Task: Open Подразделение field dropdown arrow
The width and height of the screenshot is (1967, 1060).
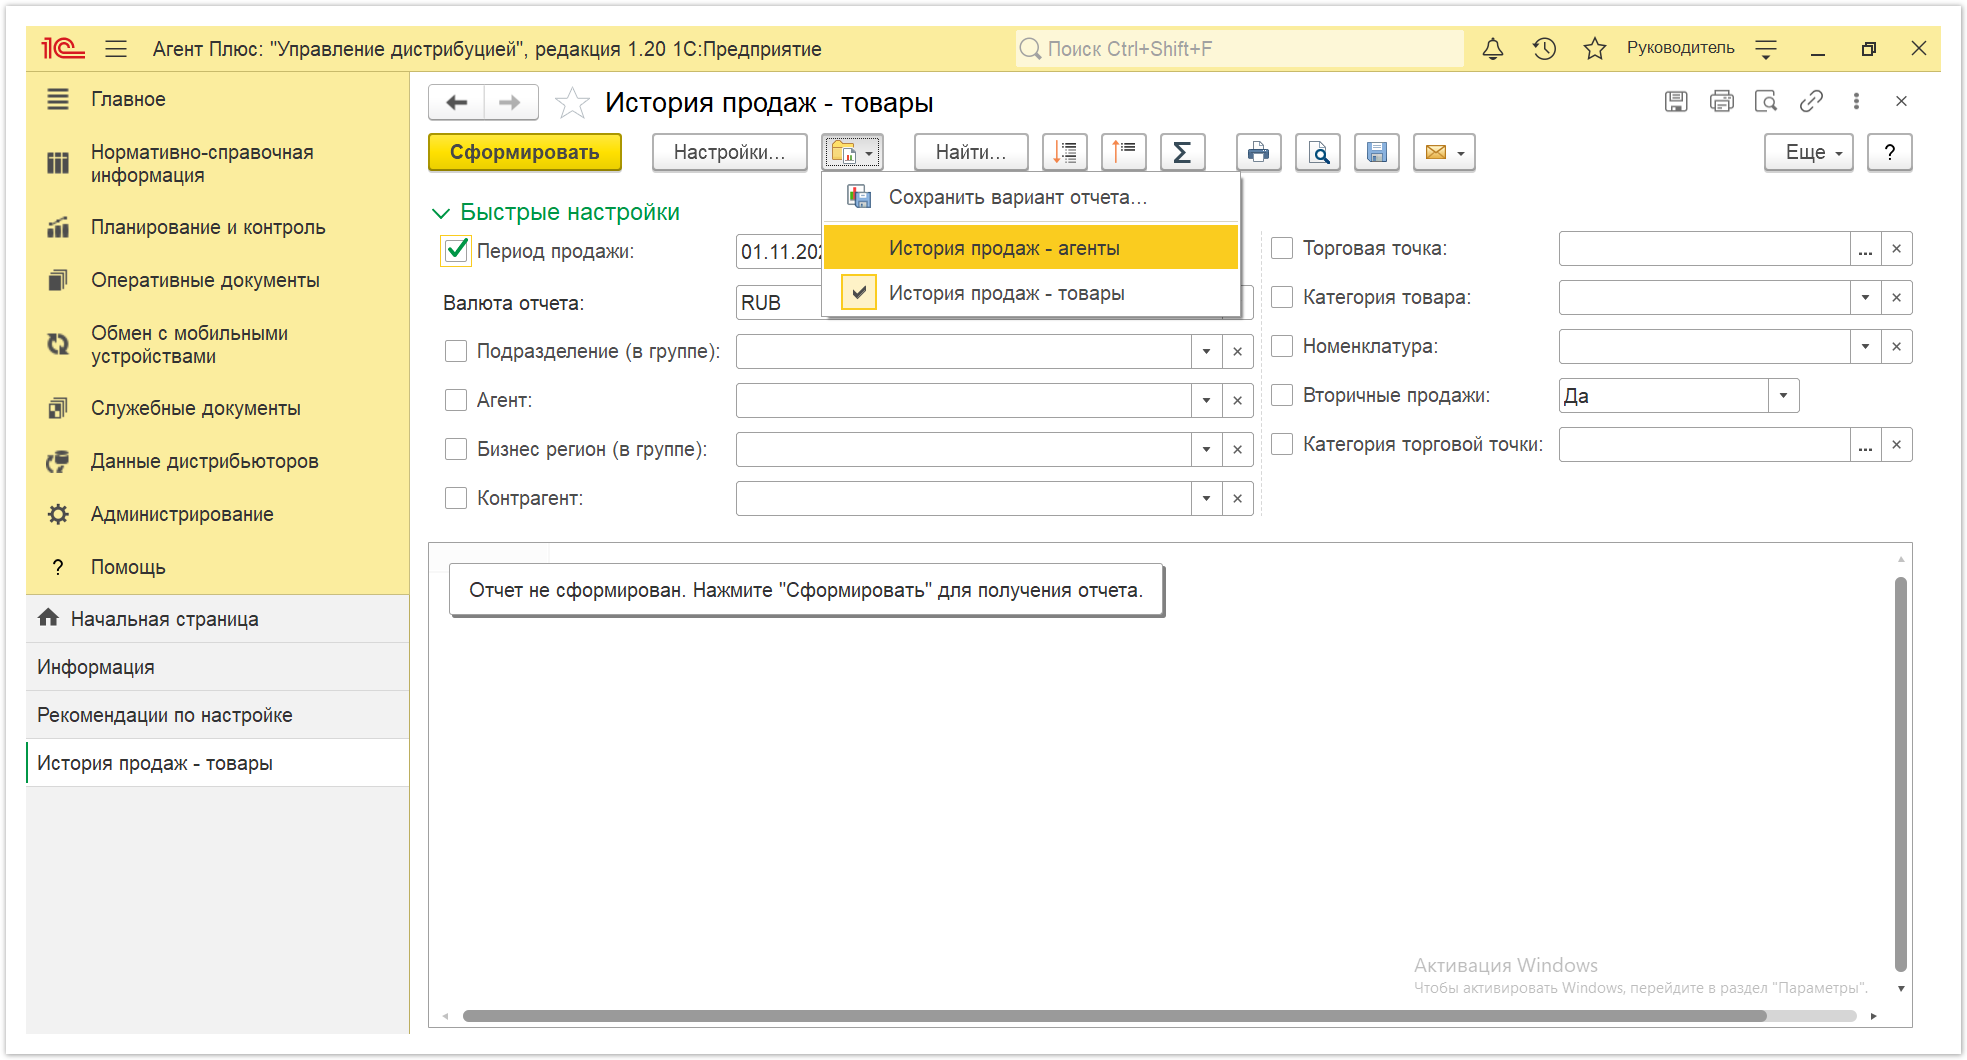Action: (x=1206, y=351)
